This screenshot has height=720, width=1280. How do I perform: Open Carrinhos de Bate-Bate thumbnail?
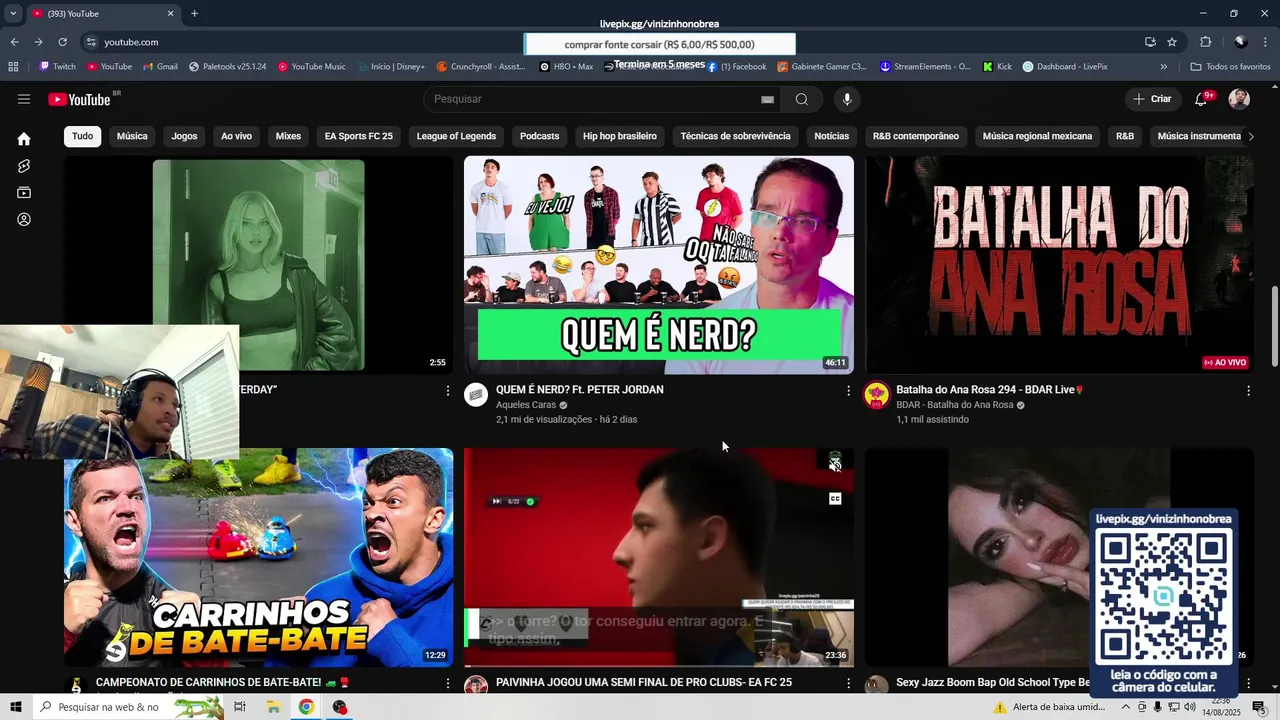pos(258,557)
